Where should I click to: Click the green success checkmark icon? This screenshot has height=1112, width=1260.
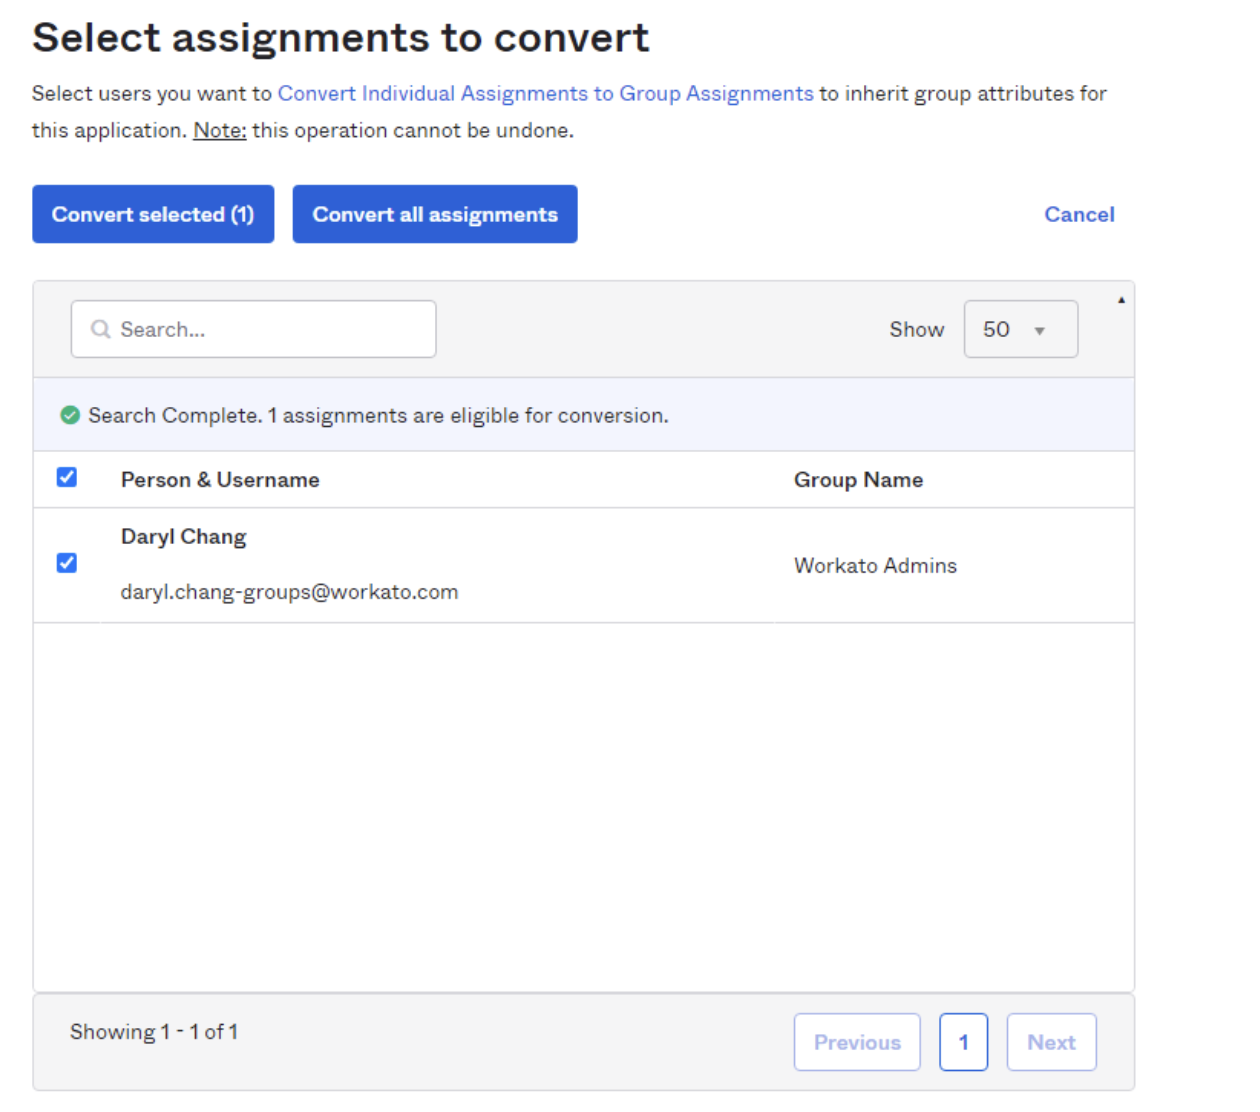70,415
